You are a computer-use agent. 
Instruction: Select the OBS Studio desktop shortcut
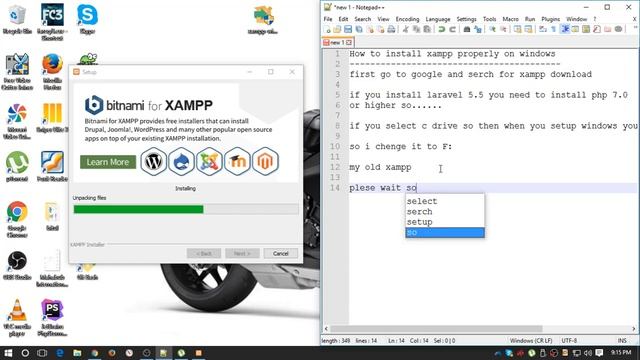coord(17,265)
